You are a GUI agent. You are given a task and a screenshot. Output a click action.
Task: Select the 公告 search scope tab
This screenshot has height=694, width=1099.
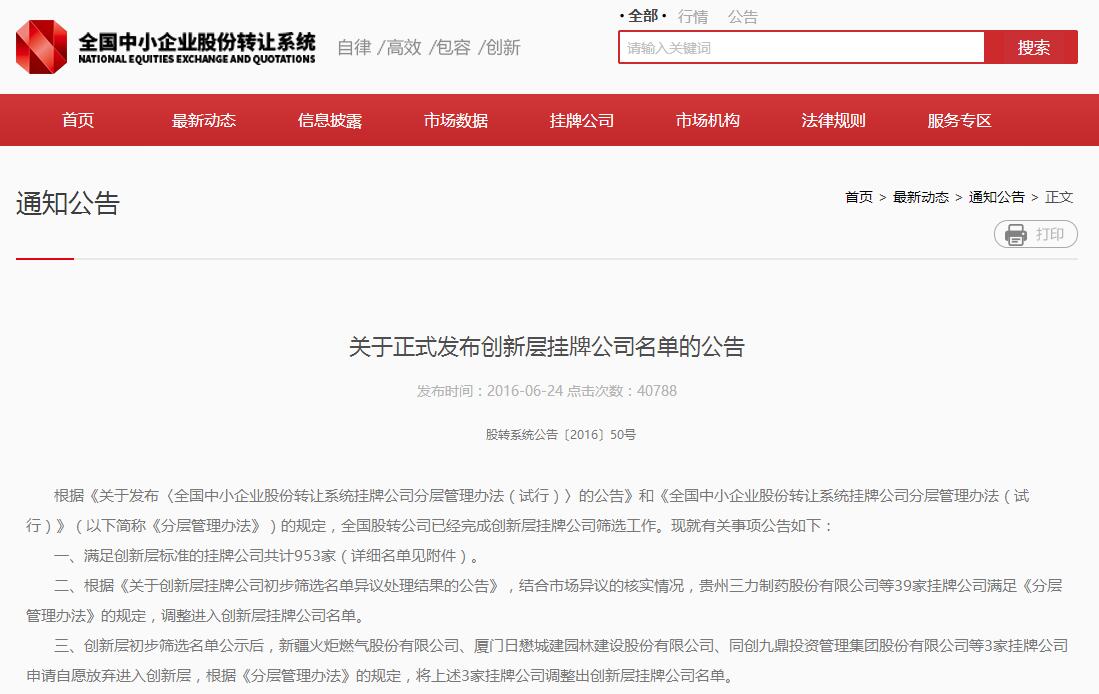tap(743, 17)
